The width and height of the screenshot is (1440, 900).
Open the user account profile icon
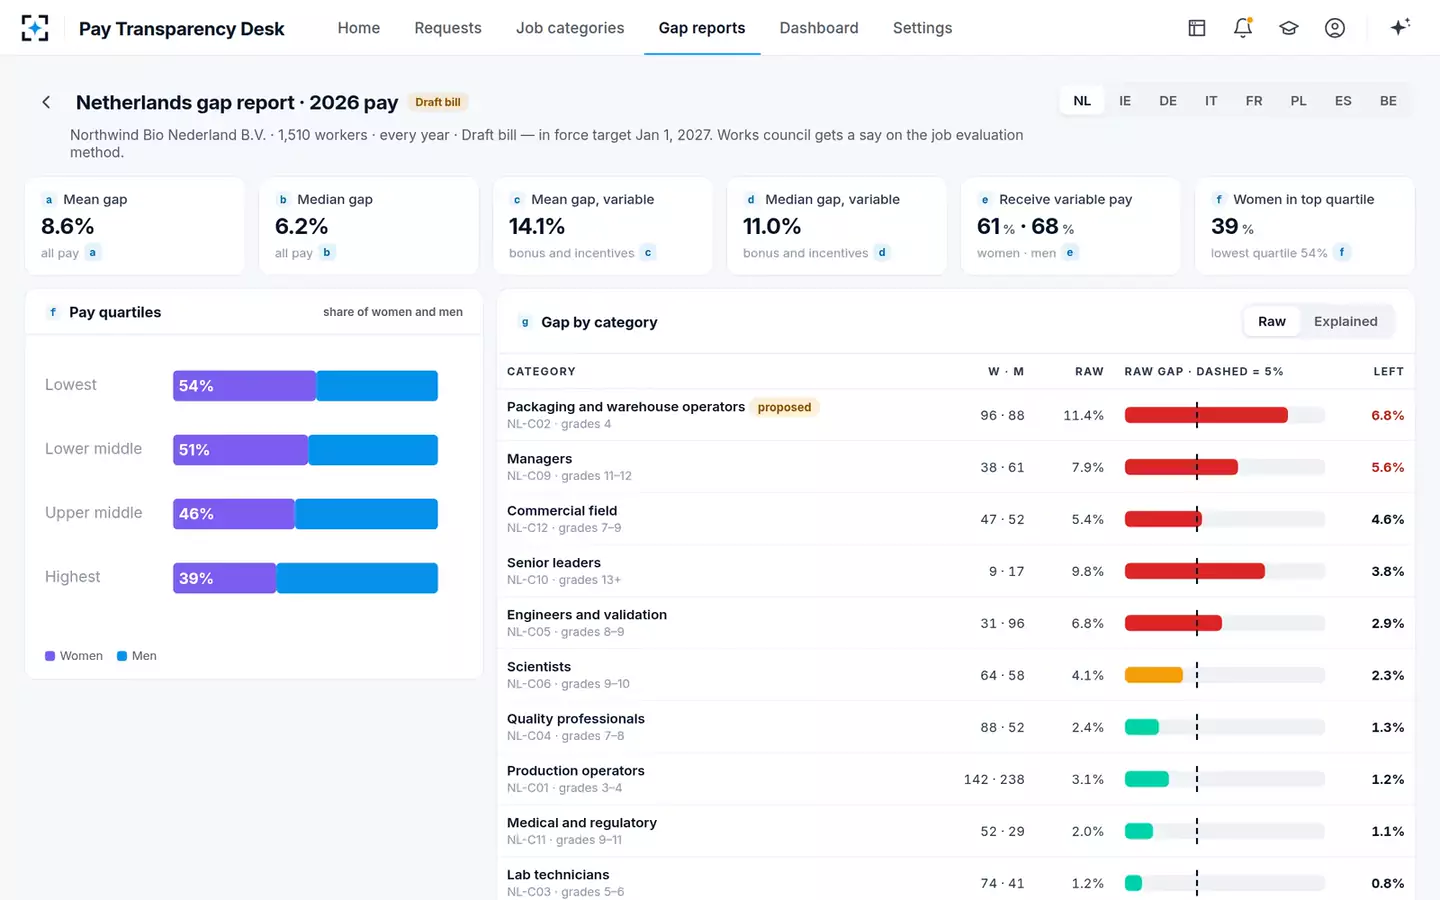pyautogui.click(x=1335, y=28)
